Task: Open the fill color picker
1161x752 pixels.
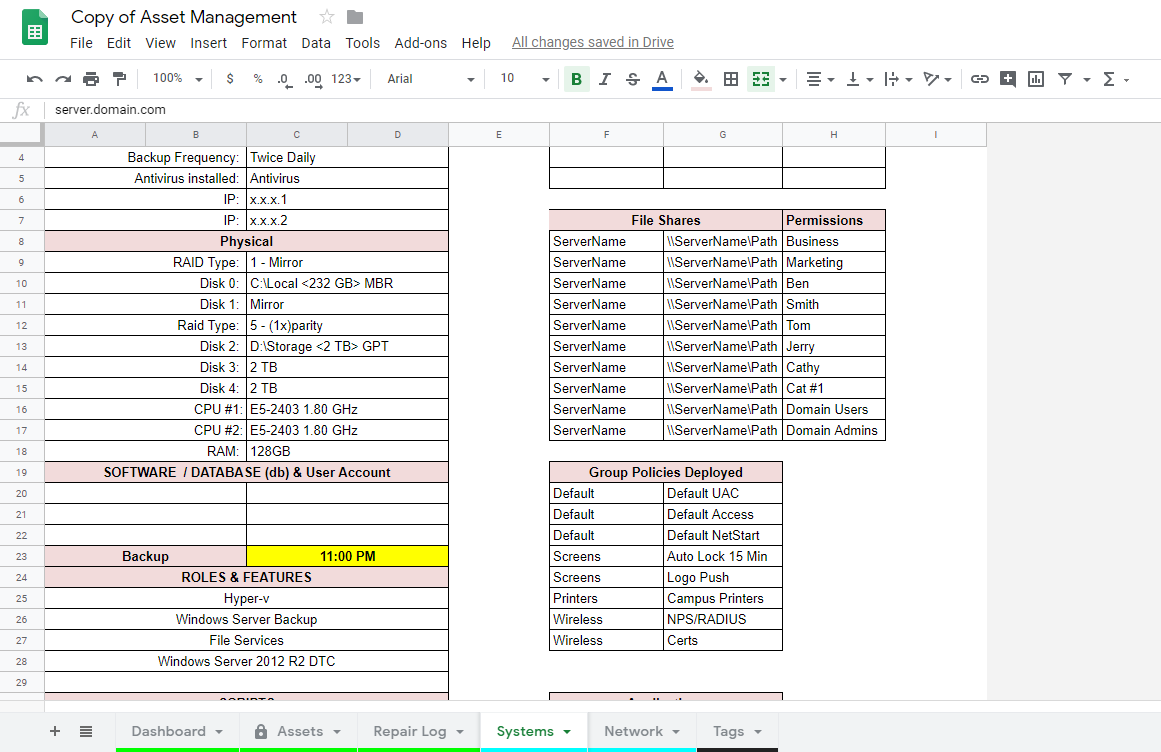Action: [701, 79]
